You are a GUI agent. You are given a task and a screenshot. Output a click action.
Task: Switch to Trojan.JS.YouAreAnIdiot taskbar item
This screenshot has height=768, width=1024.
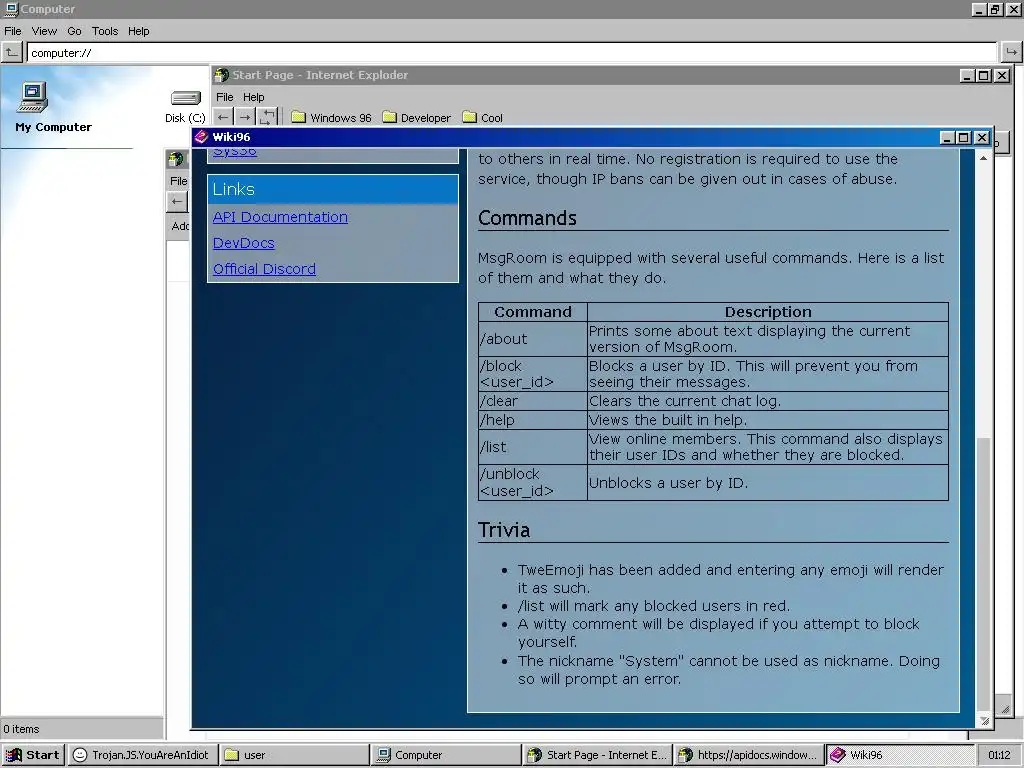click(x=142, y=755)
